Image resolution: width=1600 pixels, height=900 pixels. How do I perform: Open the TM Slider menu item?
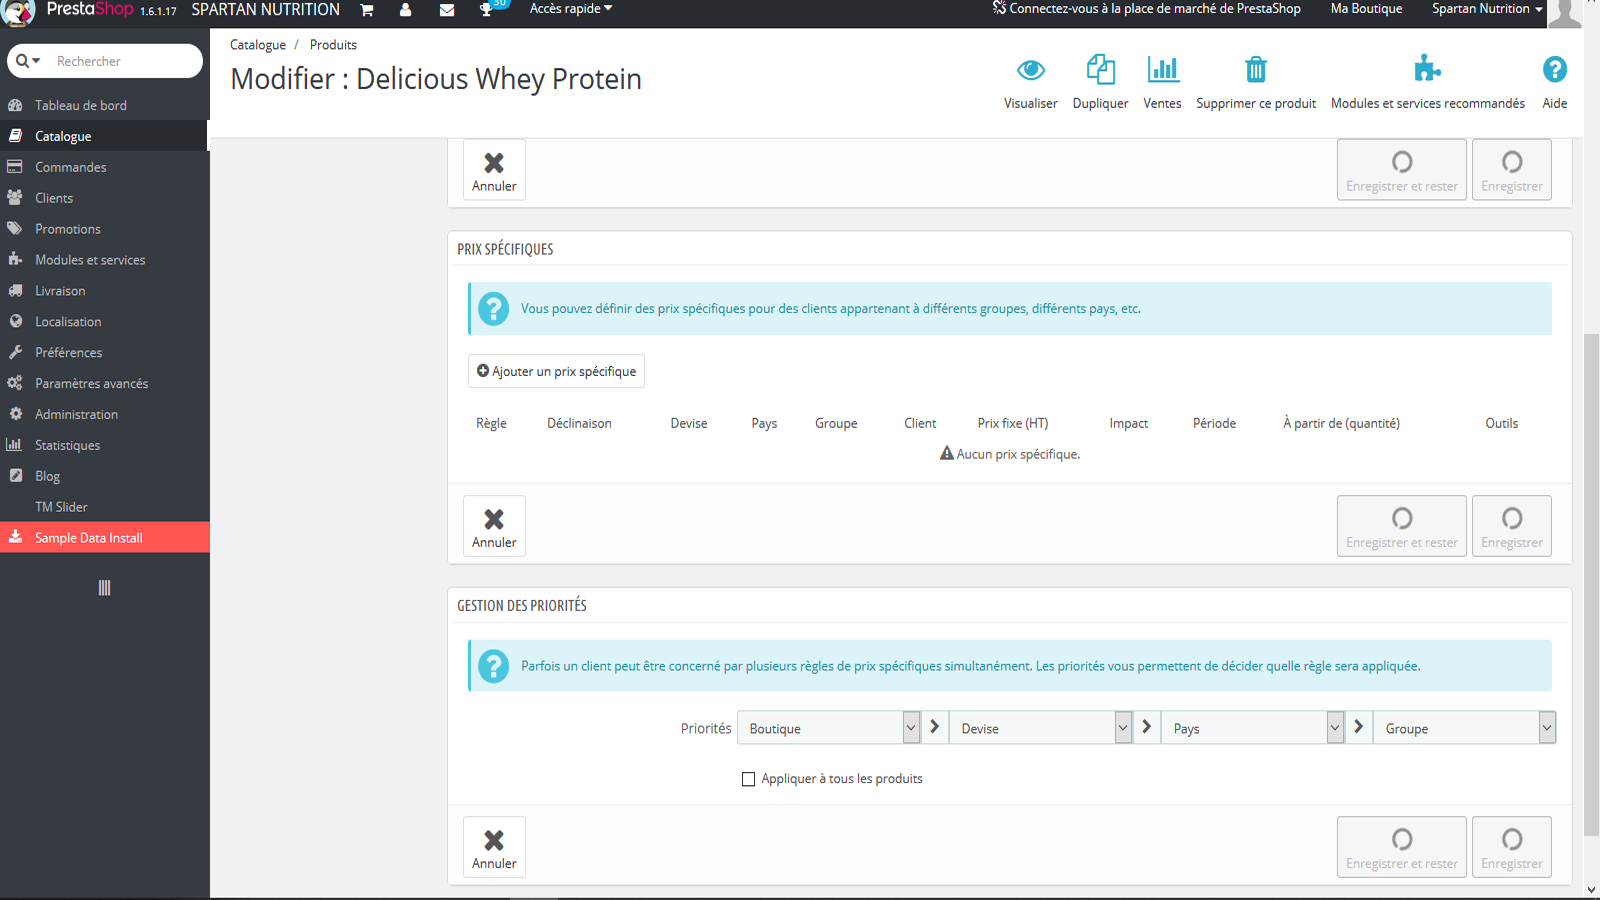pyautogui.click(x=104, y=507)
